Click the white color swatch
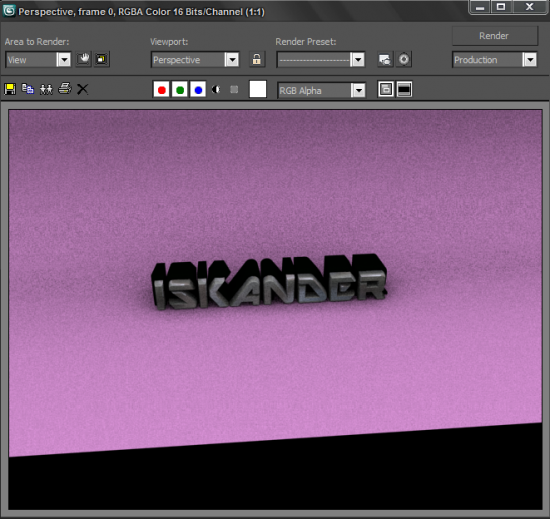 tap(258, 89)
